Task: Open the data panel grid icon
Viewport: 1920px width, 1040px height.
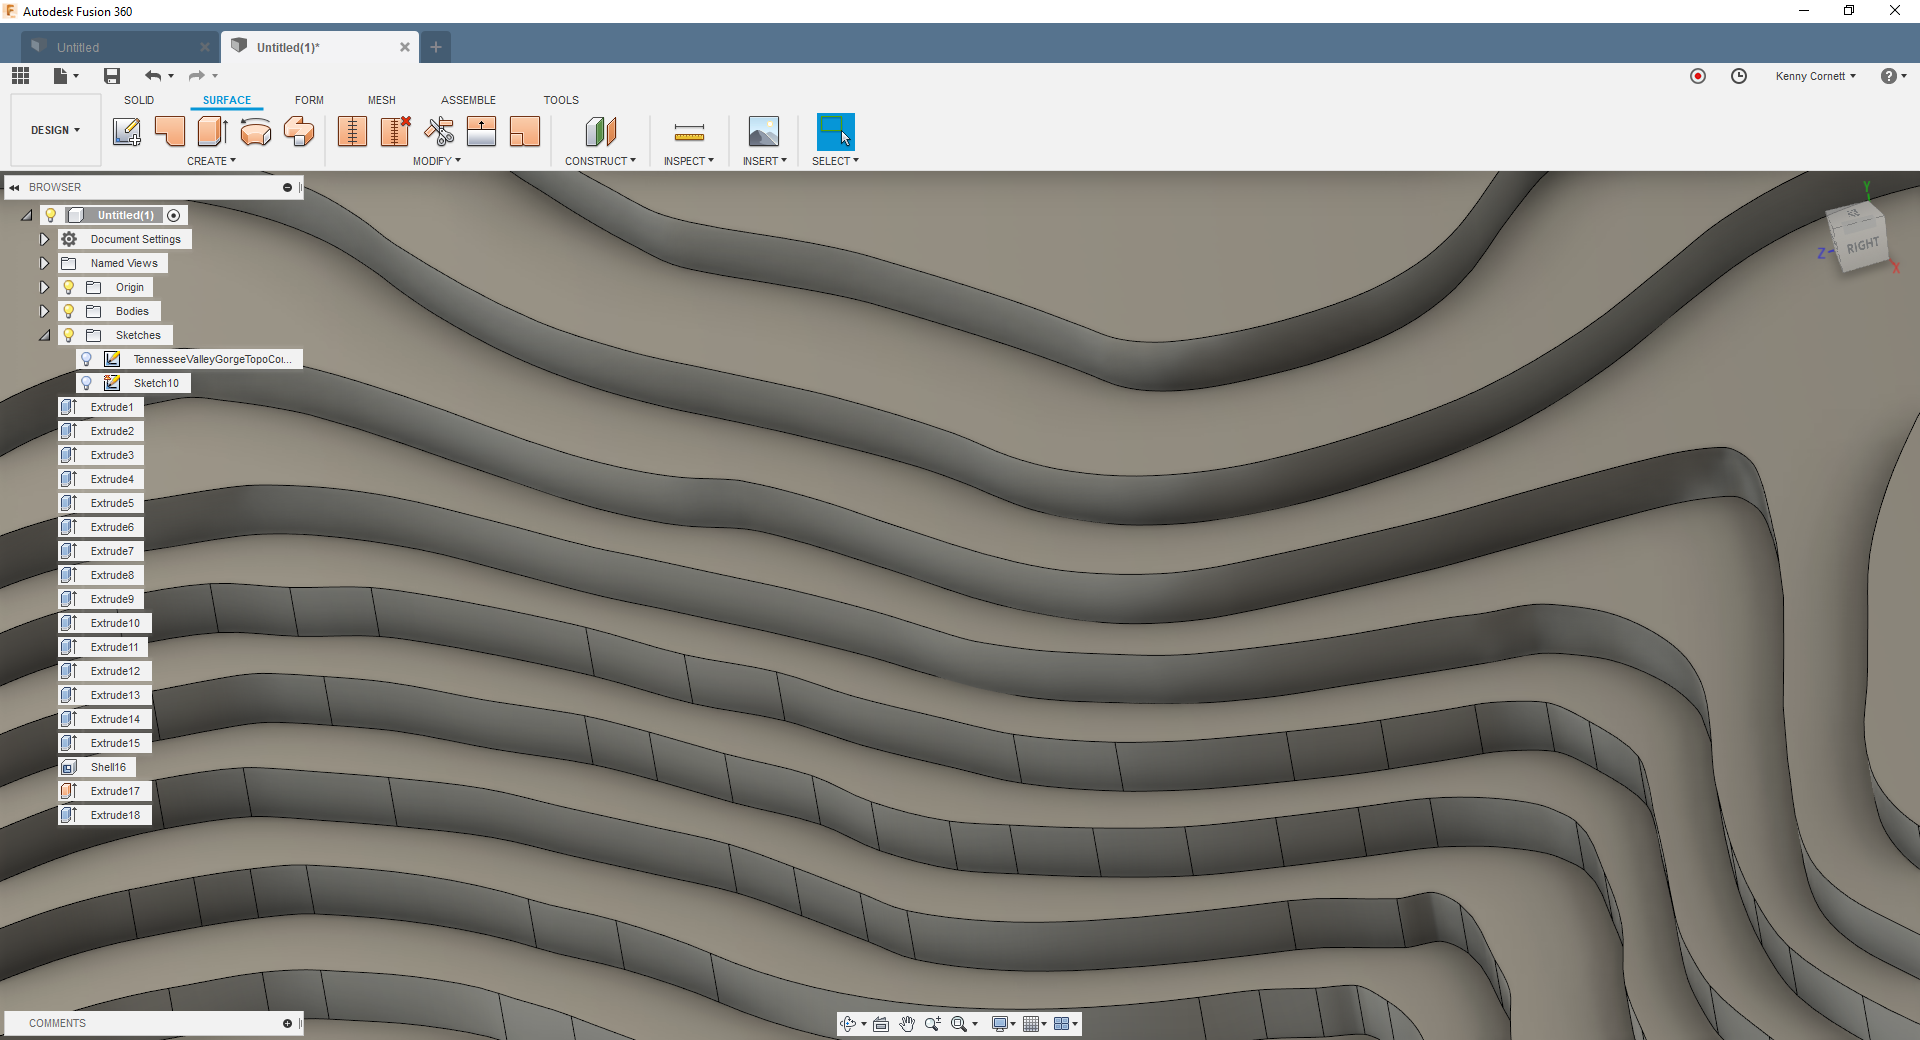Action: tap(21, 76)
